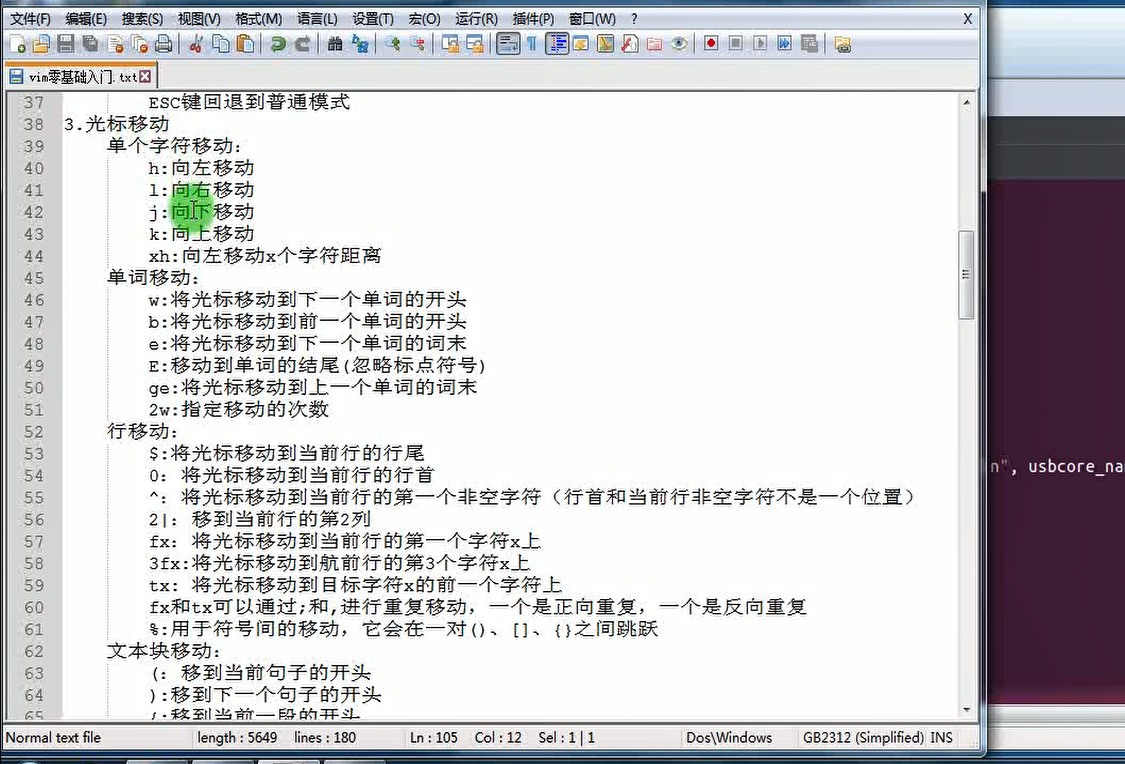1125x764 pixels.
Task: Open the 插件(P) menu
Action: coord(533,19)
